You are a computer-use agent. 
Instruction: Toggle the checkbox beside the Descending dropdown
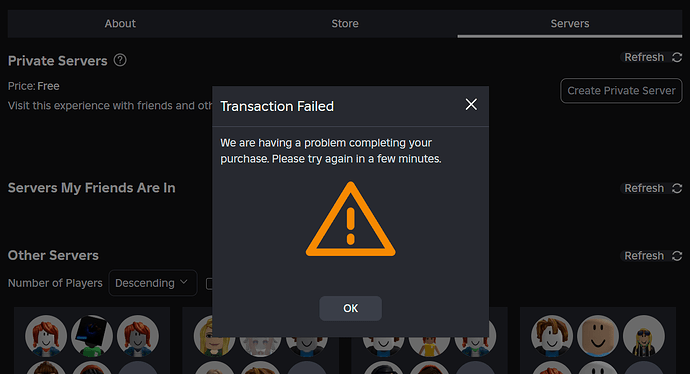coord(209,284)
